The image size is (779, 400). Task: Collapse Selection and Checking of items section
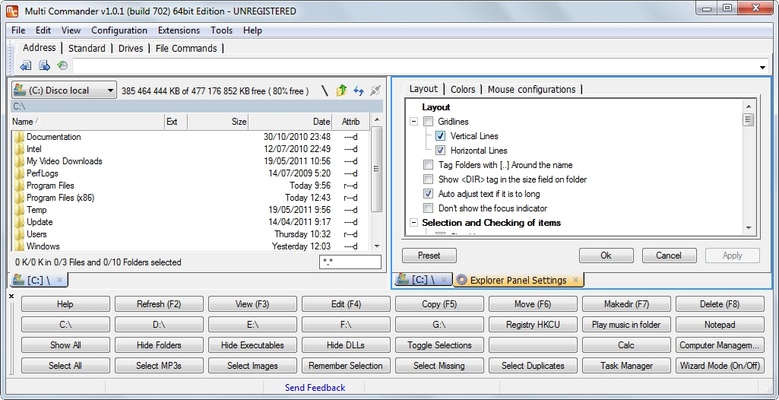(414, 223)
